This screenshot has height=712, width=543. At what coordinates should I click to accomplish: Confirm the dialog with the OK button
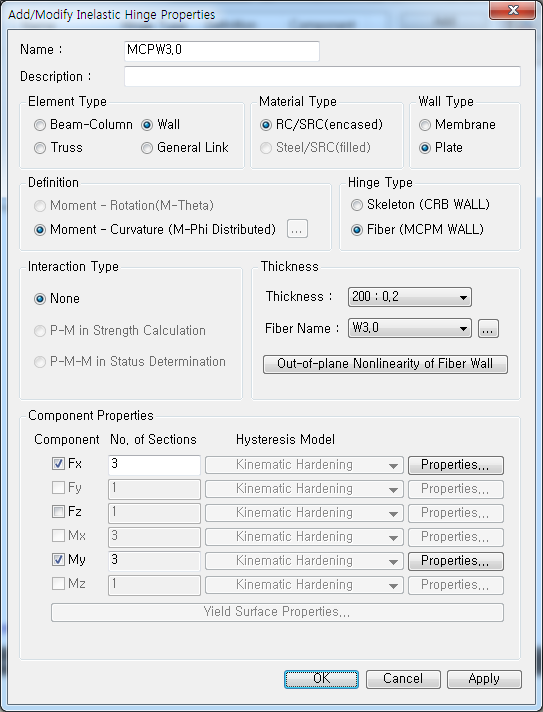coord(321,679)
